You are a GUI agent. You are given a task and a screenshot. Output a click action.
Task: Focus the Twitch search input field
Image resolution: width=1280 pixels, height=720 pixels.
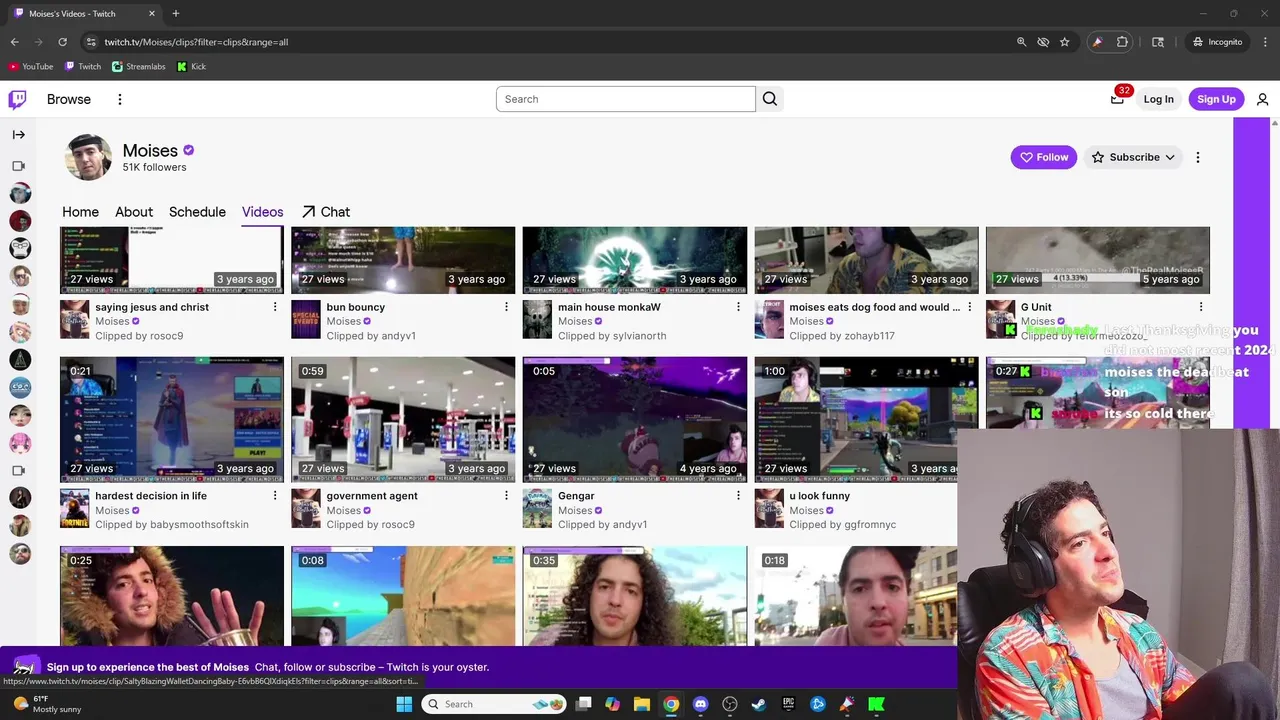pyautogui.click(x=626, y=99)
